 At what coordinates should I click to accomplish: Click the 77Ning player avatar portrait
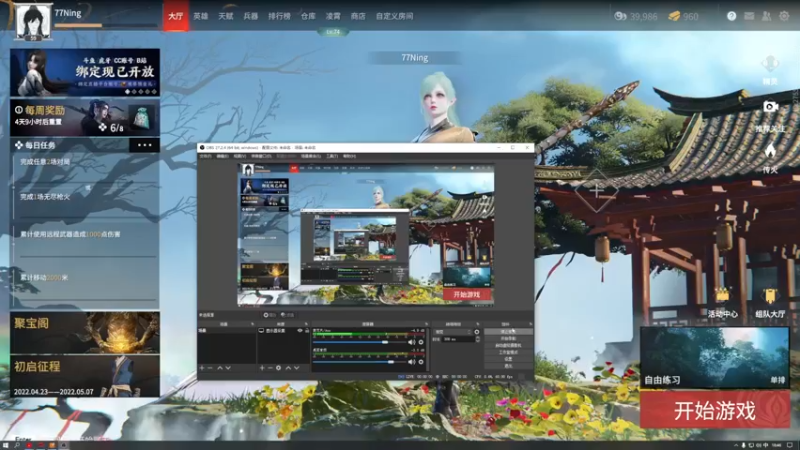coord(33,22)
